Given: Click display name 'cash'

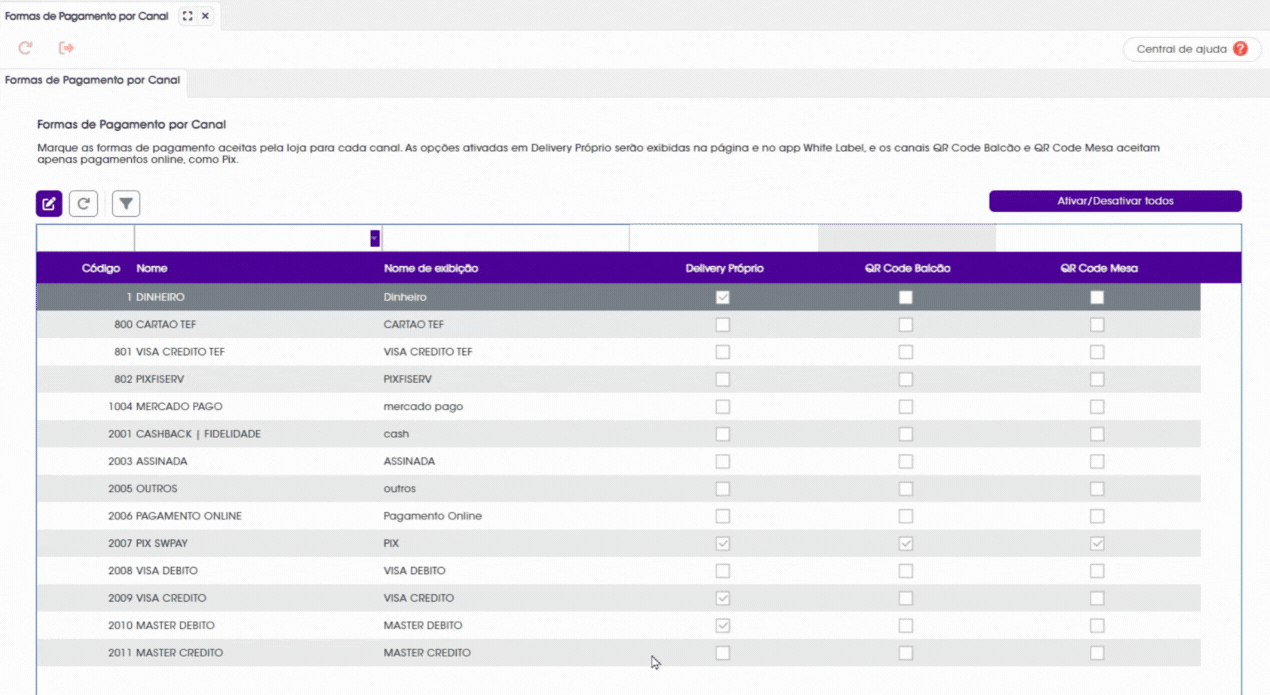Looking at the screenshot, I should [x=396, y=434].
